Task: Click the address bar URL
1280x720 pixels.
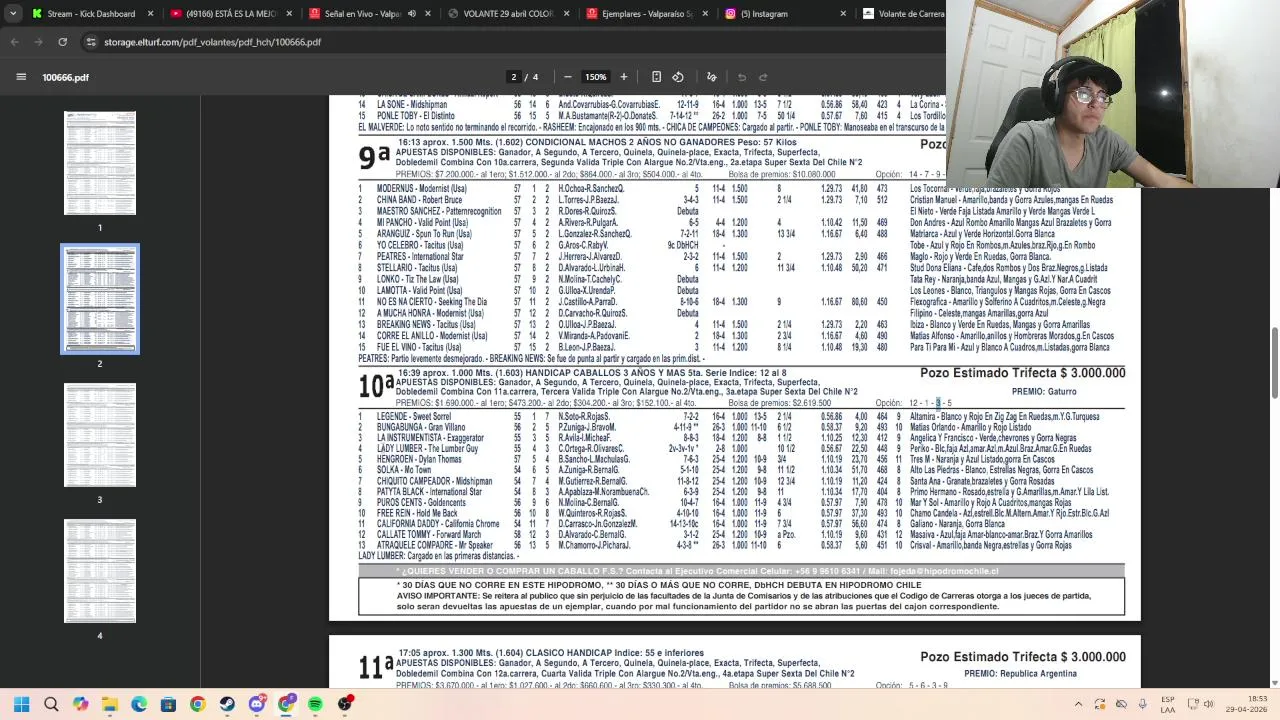Action: coord(213,42)
